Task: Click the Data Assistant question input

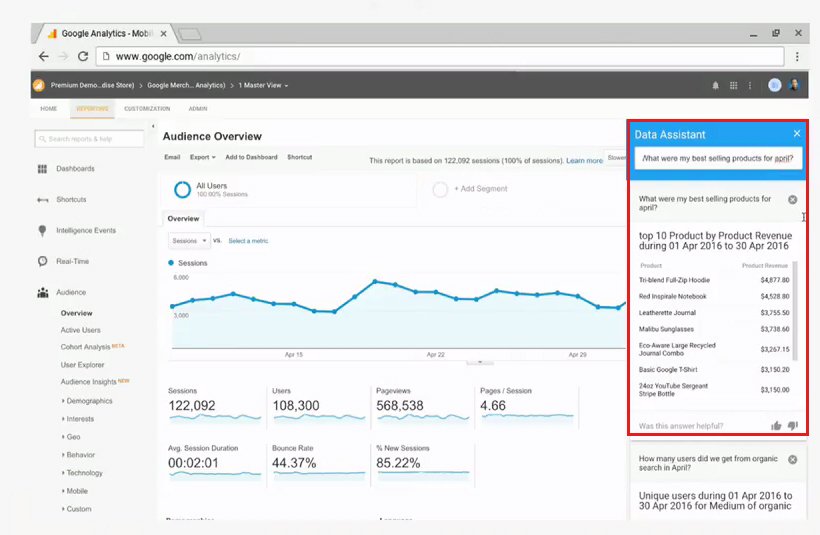Action: tap(718, 158)
